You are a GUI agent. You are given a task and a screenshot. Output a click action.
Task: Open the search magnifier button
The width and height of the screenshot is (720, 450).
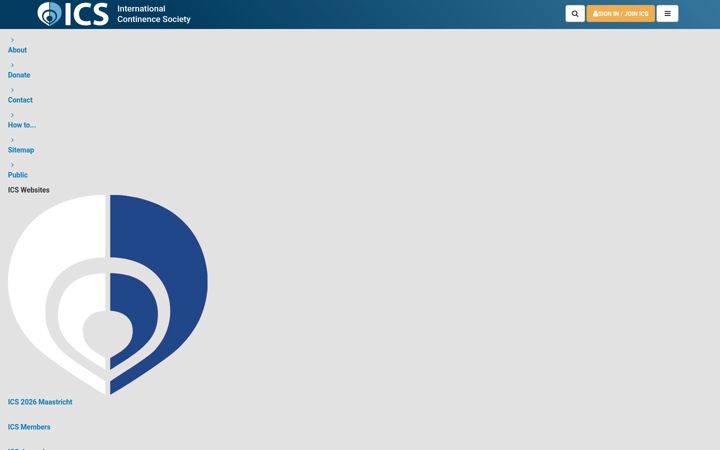point(575,14)
